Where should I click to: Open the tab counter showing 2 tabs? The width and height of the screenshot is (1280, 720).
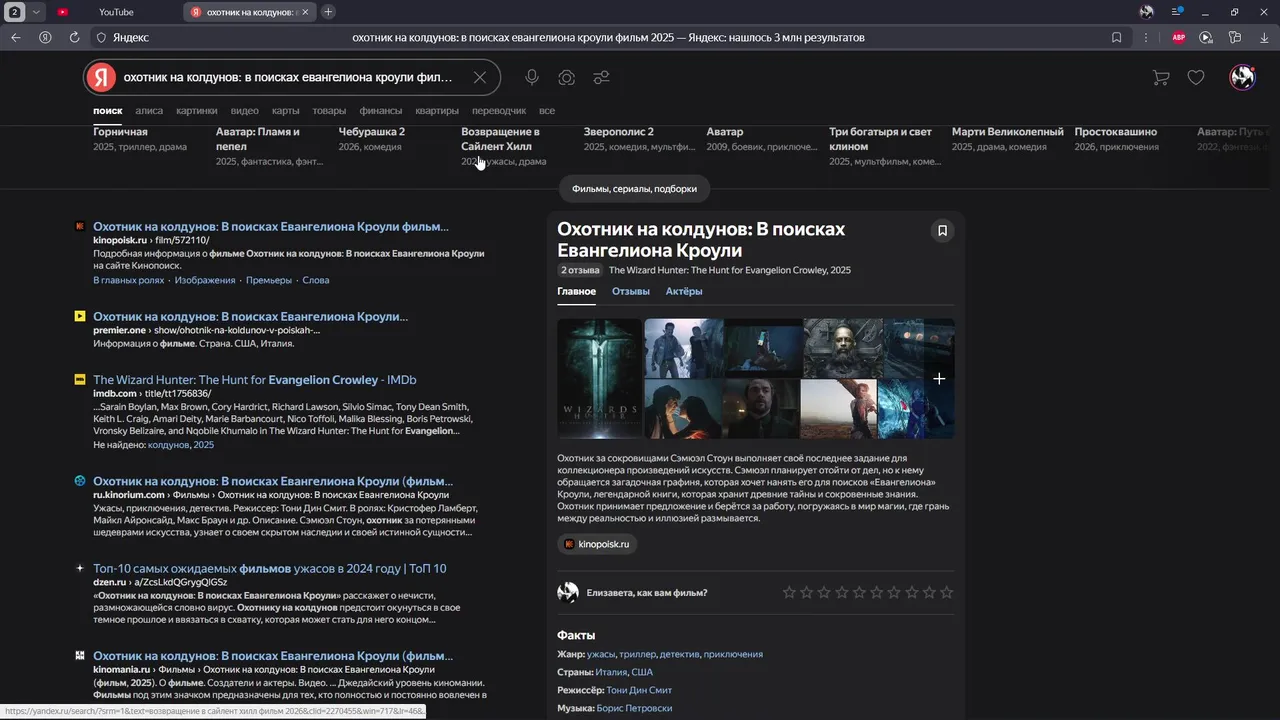(x=15, y=12)
